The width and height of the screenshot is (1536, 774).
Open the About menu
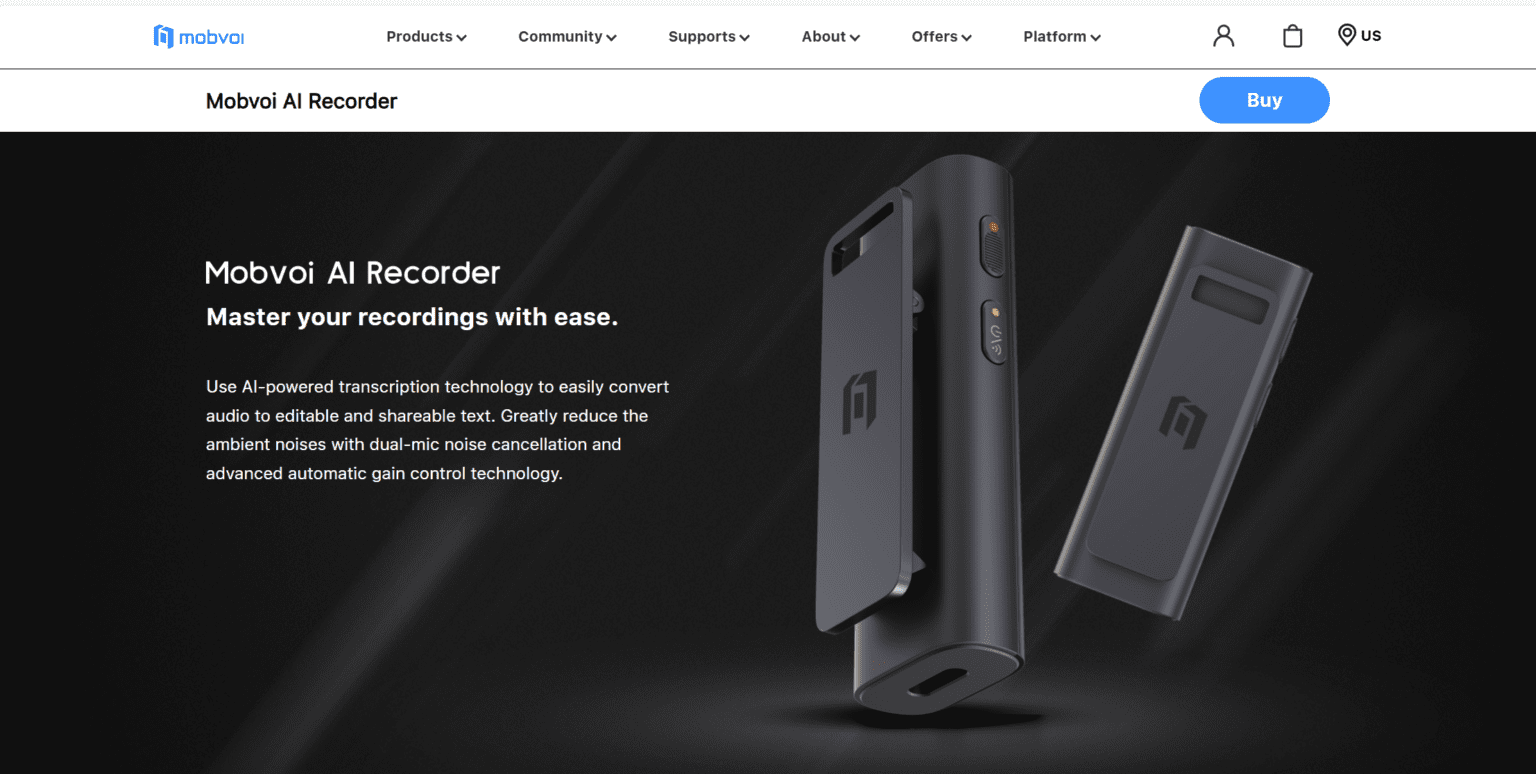pos(830,37)
